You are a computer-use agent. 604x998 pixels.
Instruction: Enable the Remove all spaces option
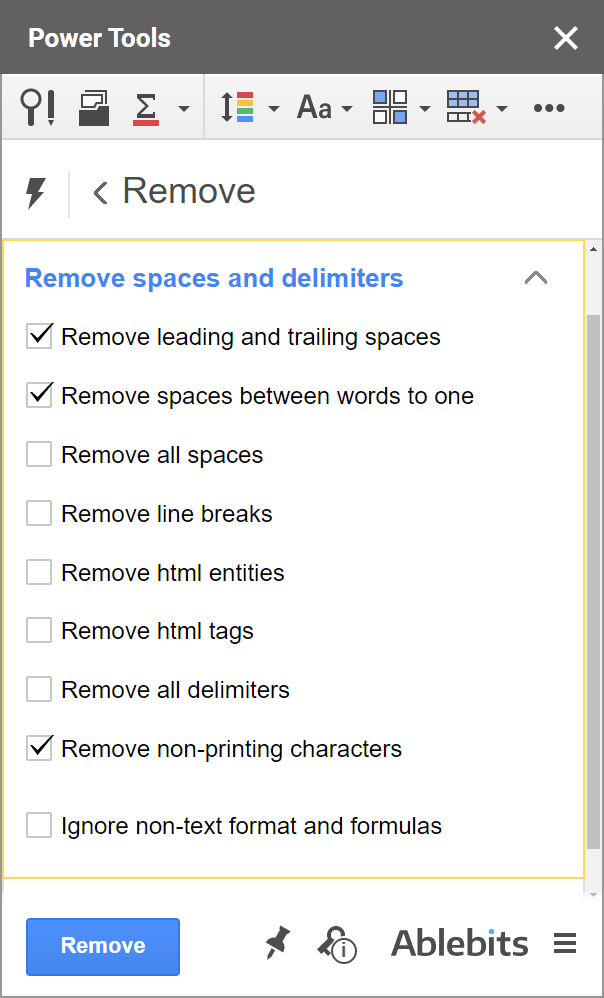pyautogui.click(x=38, y=453)
